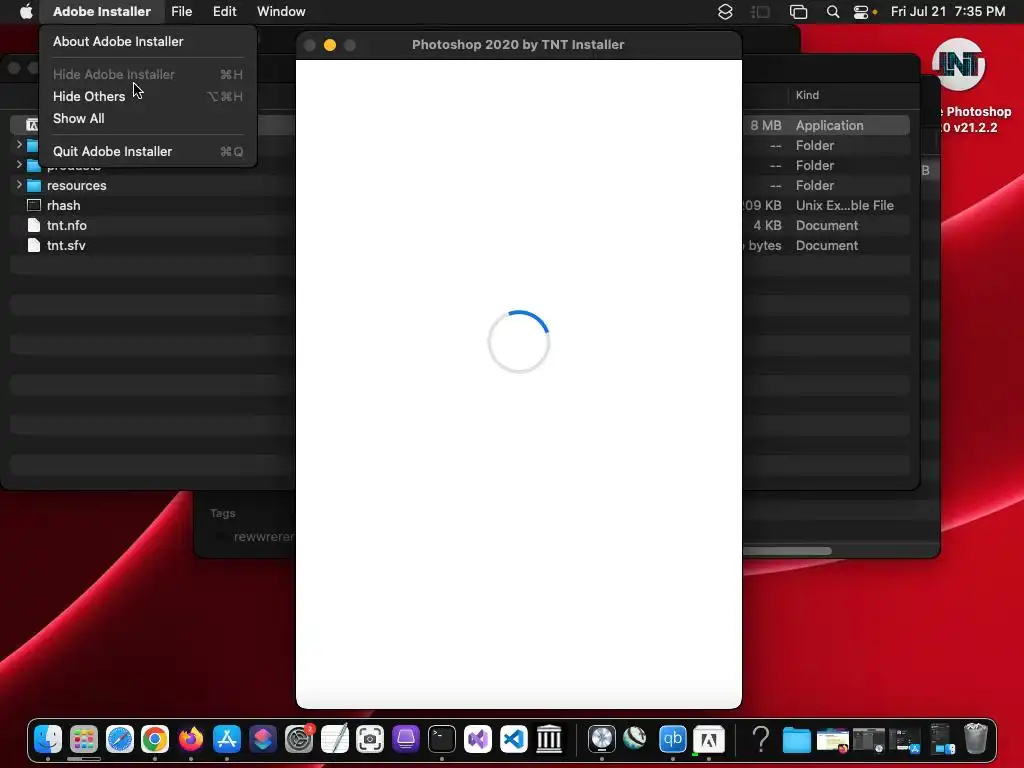
Task: Click the tnt.sfv document icon
Action: pos(34,246)
